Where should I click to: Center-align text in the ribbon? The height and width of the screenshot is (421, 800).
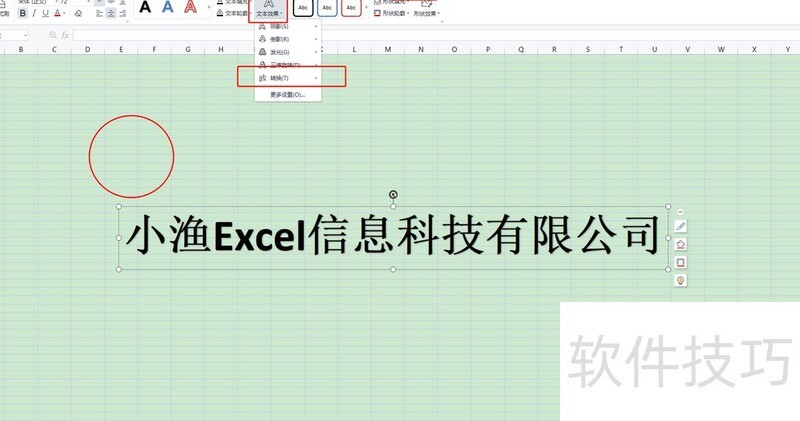point(111,14)
